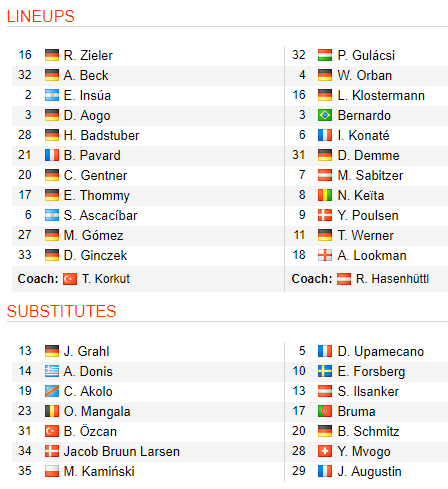Image resolution: width=448 pixels, height=489 pixels.
Task: Open coach R. Hasenhüttl's page
Action: point(392,279)
